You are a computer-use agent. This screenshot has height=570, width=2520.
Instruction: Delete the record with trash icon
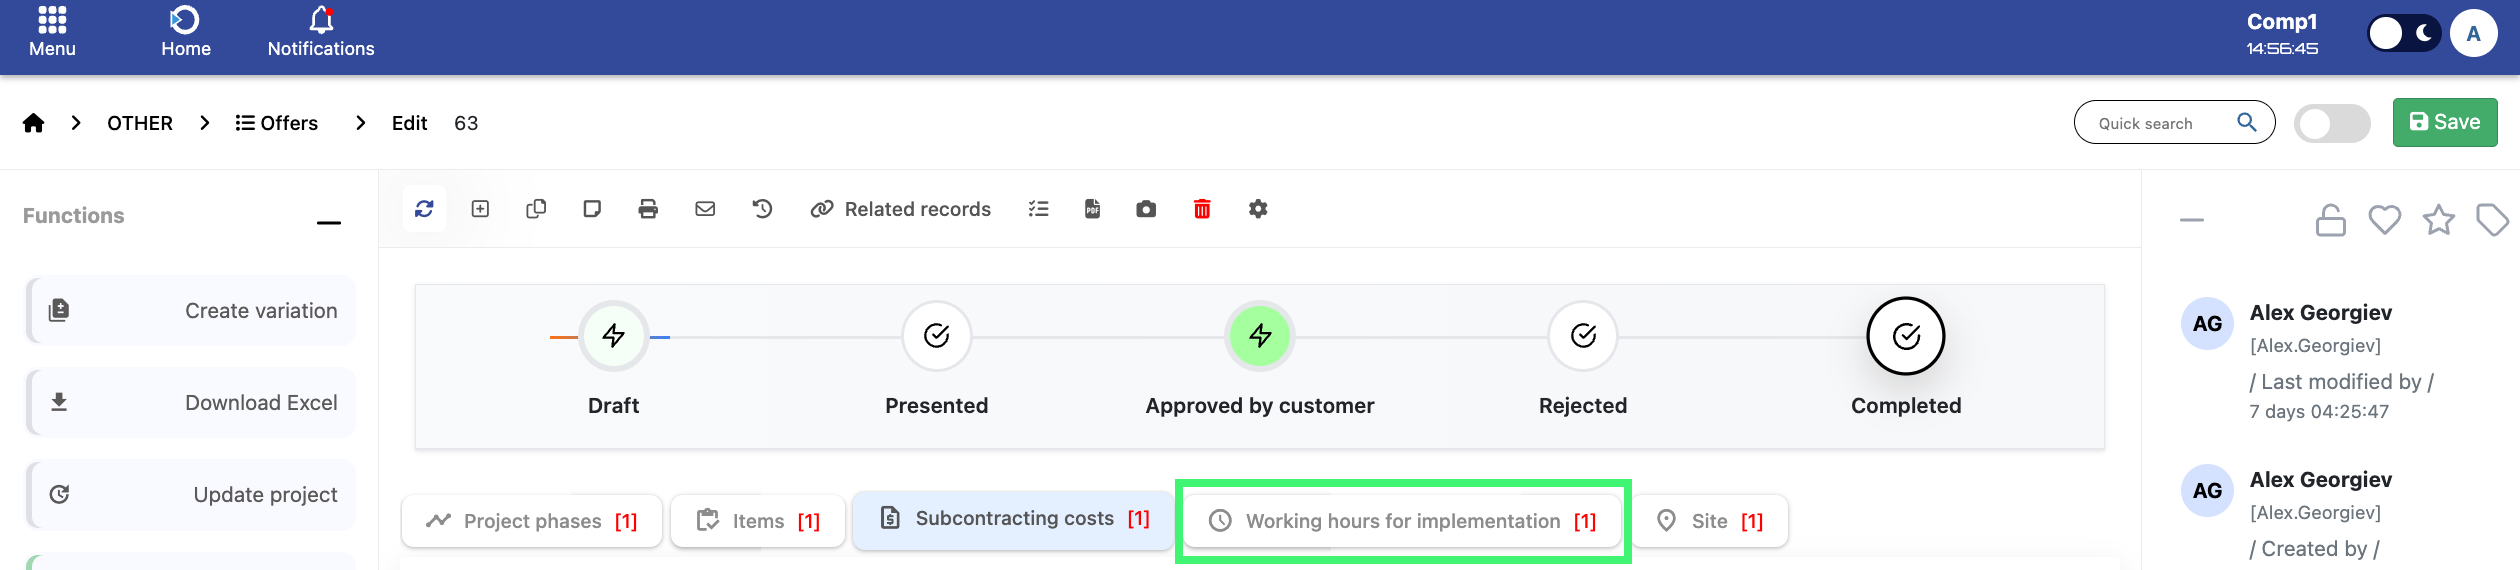pyautogui.click(x=1202, y=208)
